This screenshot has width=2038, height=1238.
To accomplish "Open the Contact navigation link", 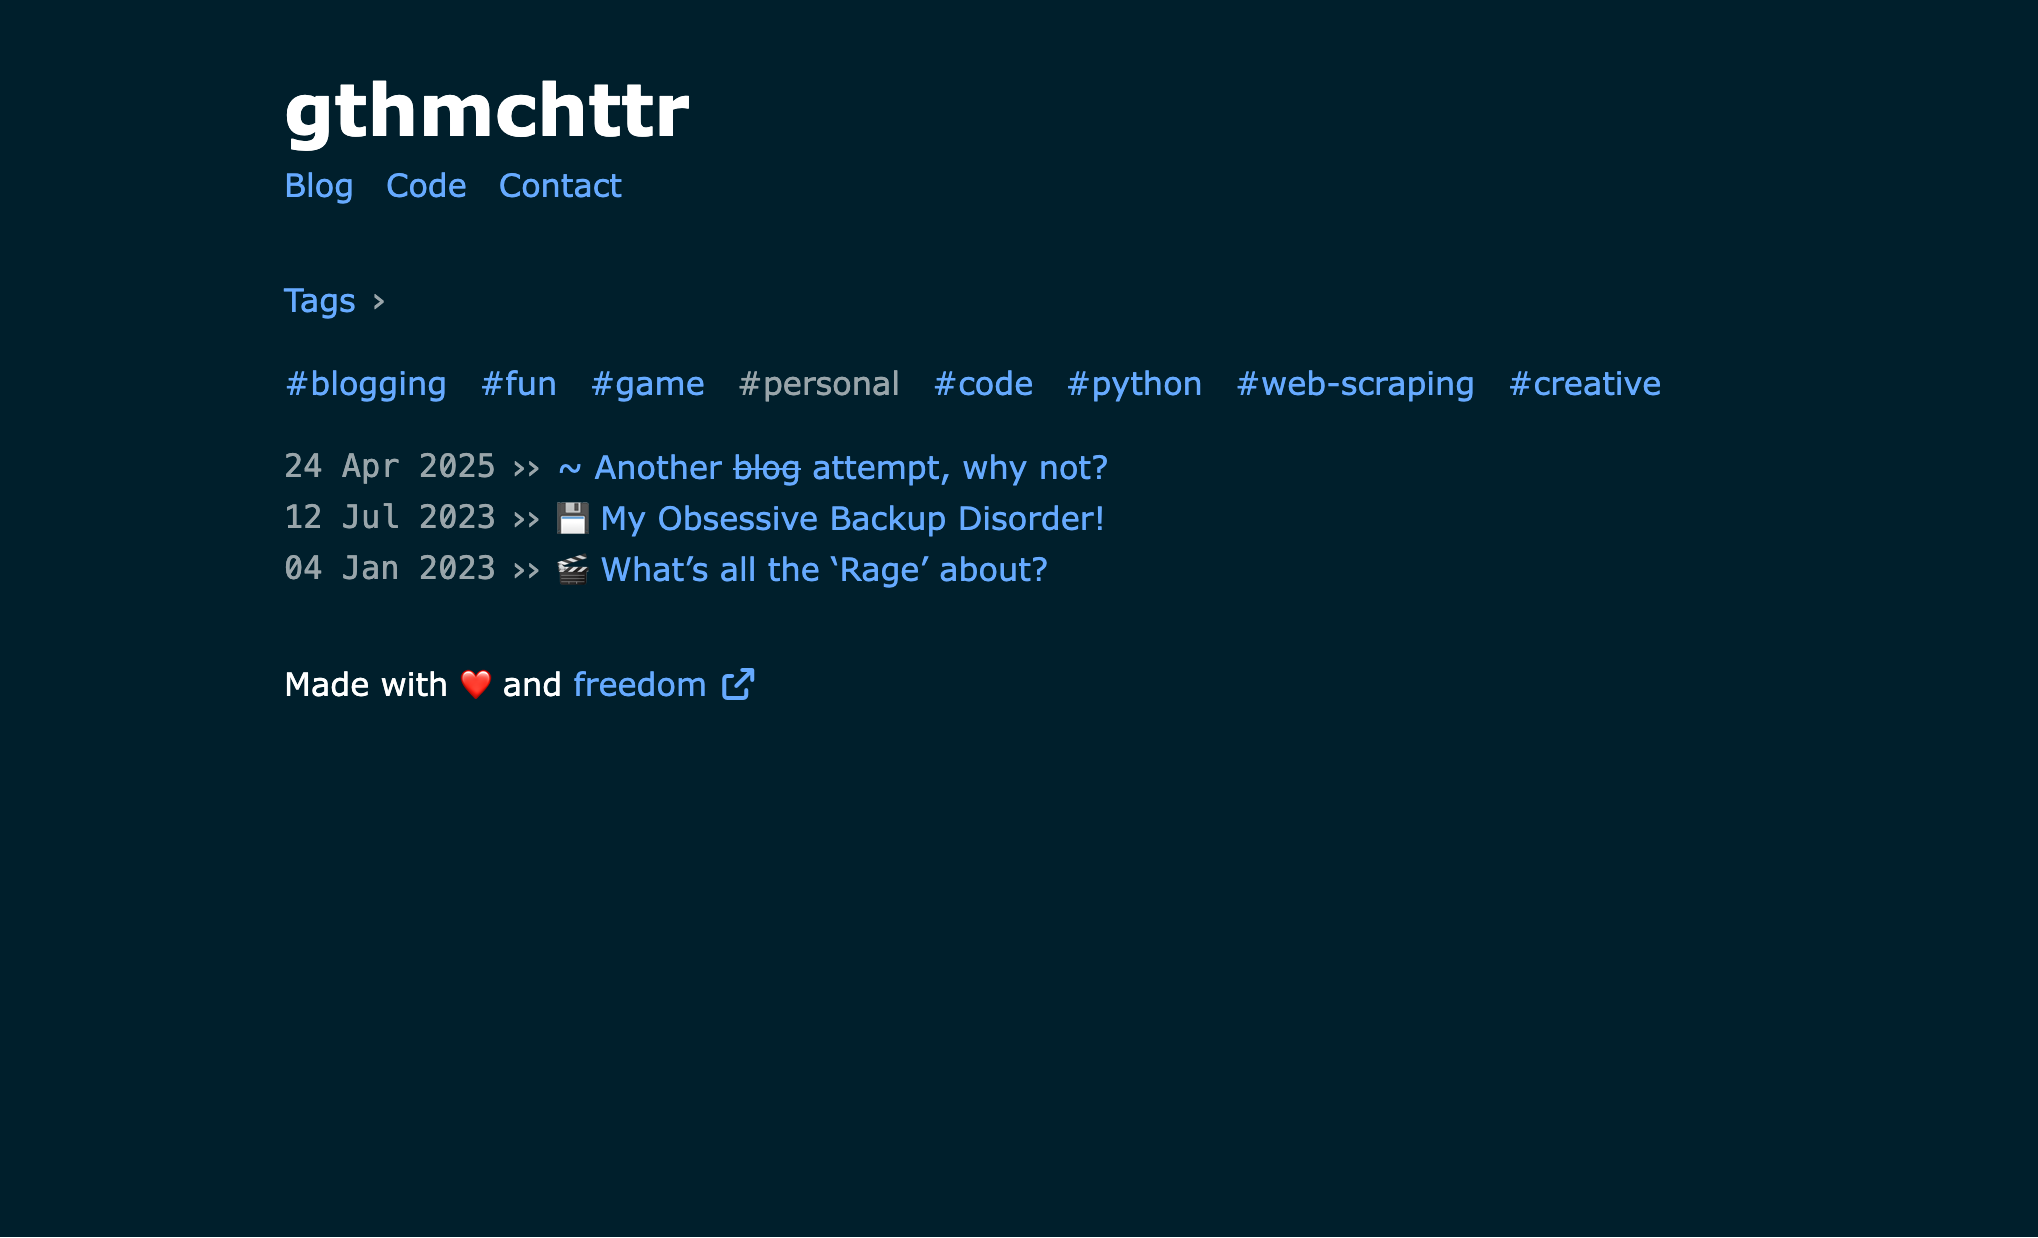I will click(560, 186).
